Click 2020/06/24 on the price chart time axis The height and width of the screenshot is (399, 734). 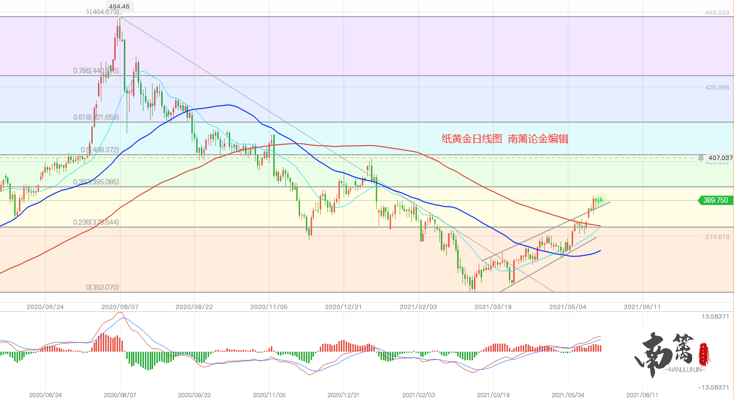[x=44, y=307]
